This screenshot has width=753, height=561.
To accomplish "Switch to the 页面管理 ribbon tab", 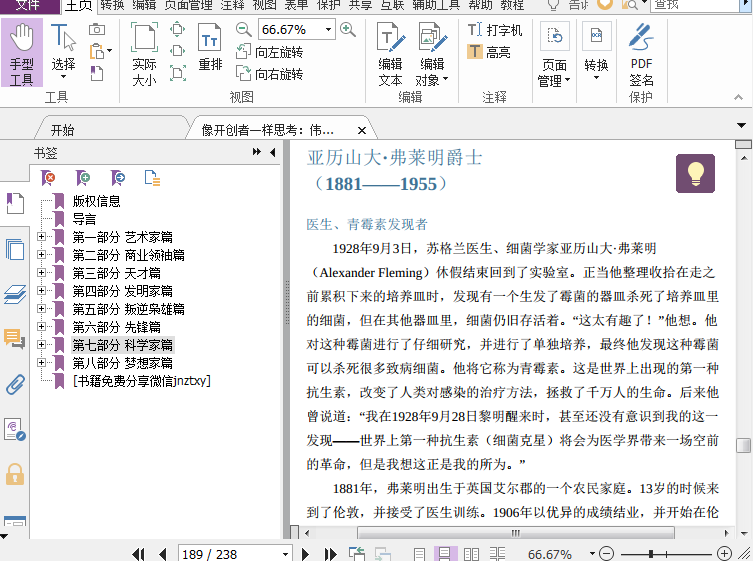I will point(188,5).
